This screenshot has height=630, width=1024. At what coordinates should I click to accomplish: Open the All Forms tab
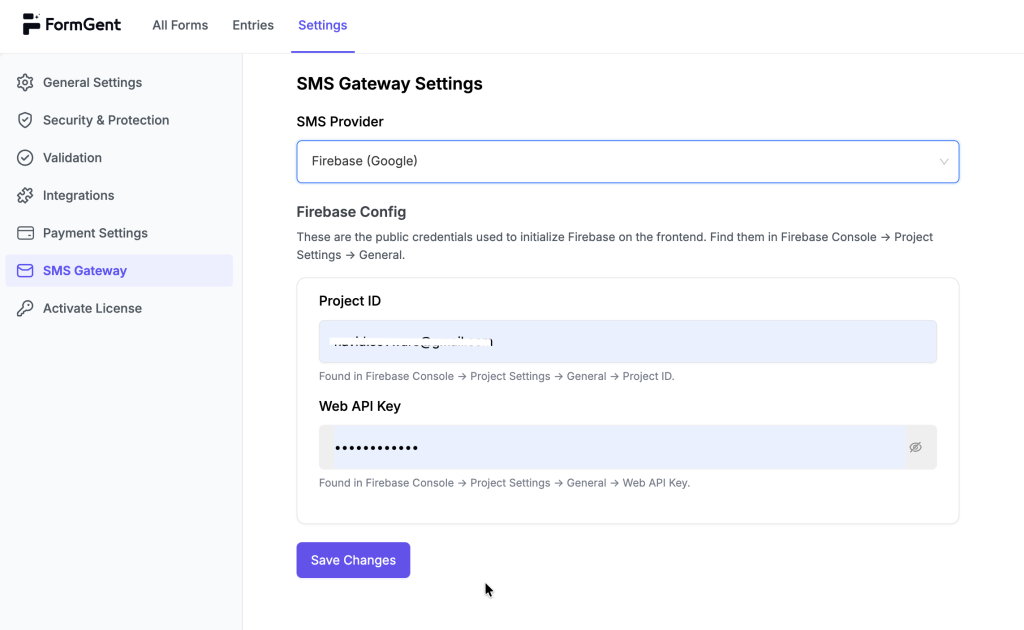point(180,25)
